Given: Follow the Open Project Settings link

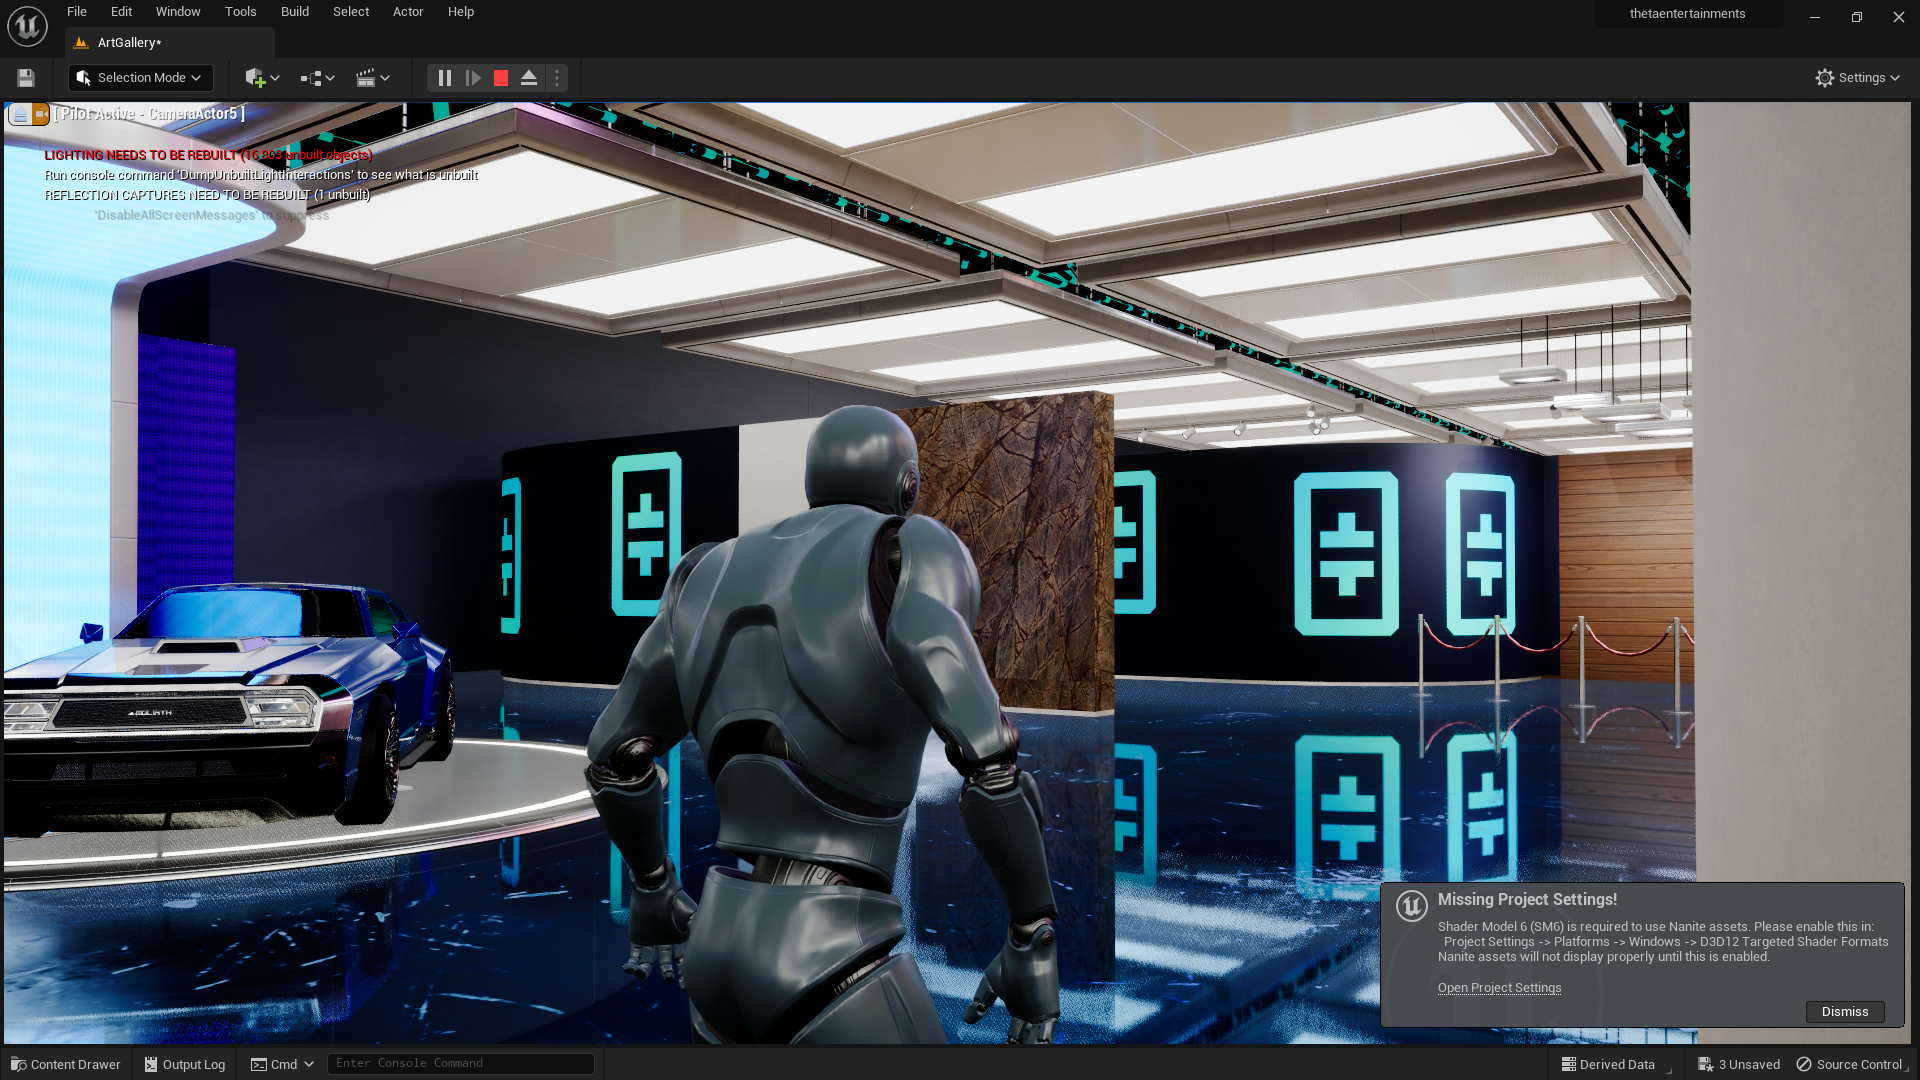Looking at the screenshot, I should (1499, 988).
